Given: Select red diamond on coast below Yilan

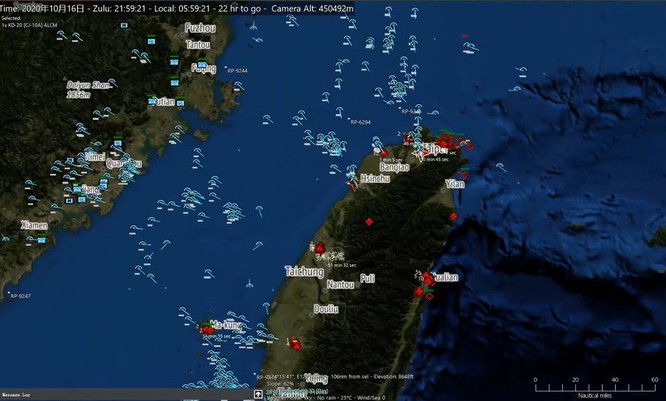Looking at the screenshot, I should point(453,216).
